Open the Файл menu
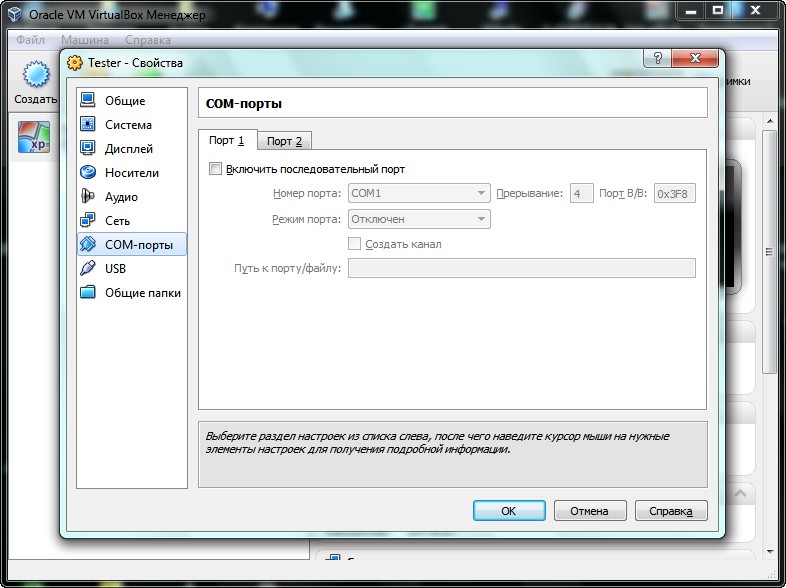The width and height of the screenshot is (786, 588). coord(30,40)
